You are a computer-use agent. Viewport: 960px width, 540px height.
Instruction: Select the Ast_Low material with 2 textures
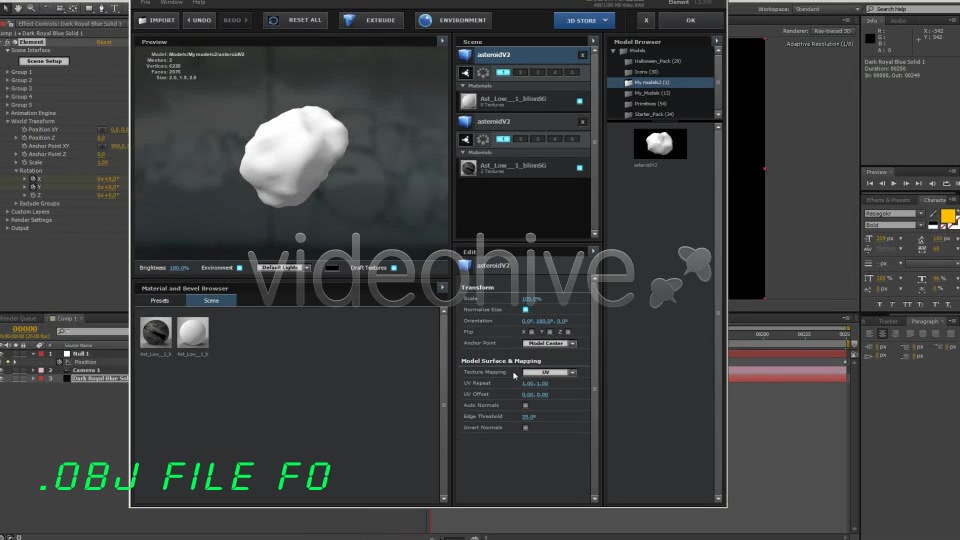click(523, 168)
